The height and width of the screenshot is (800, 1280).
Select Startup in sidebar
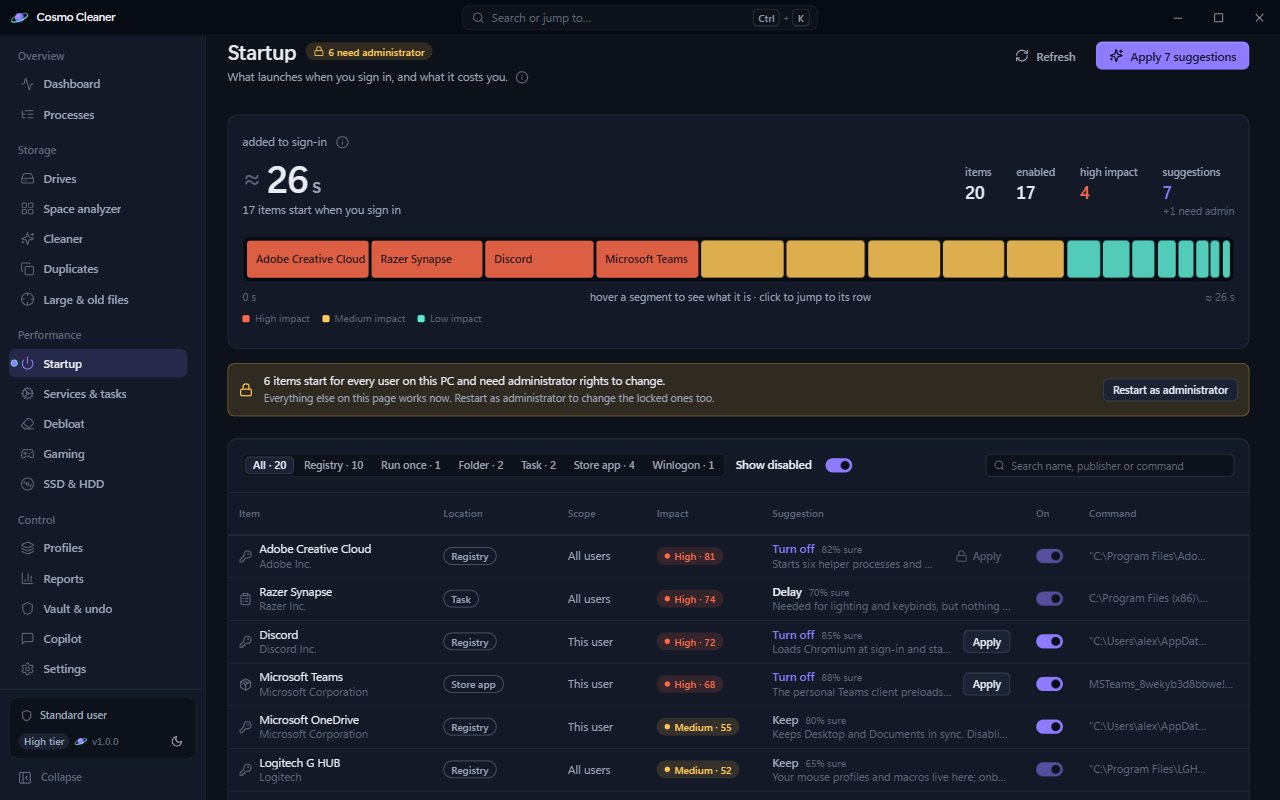pos(98,364)
